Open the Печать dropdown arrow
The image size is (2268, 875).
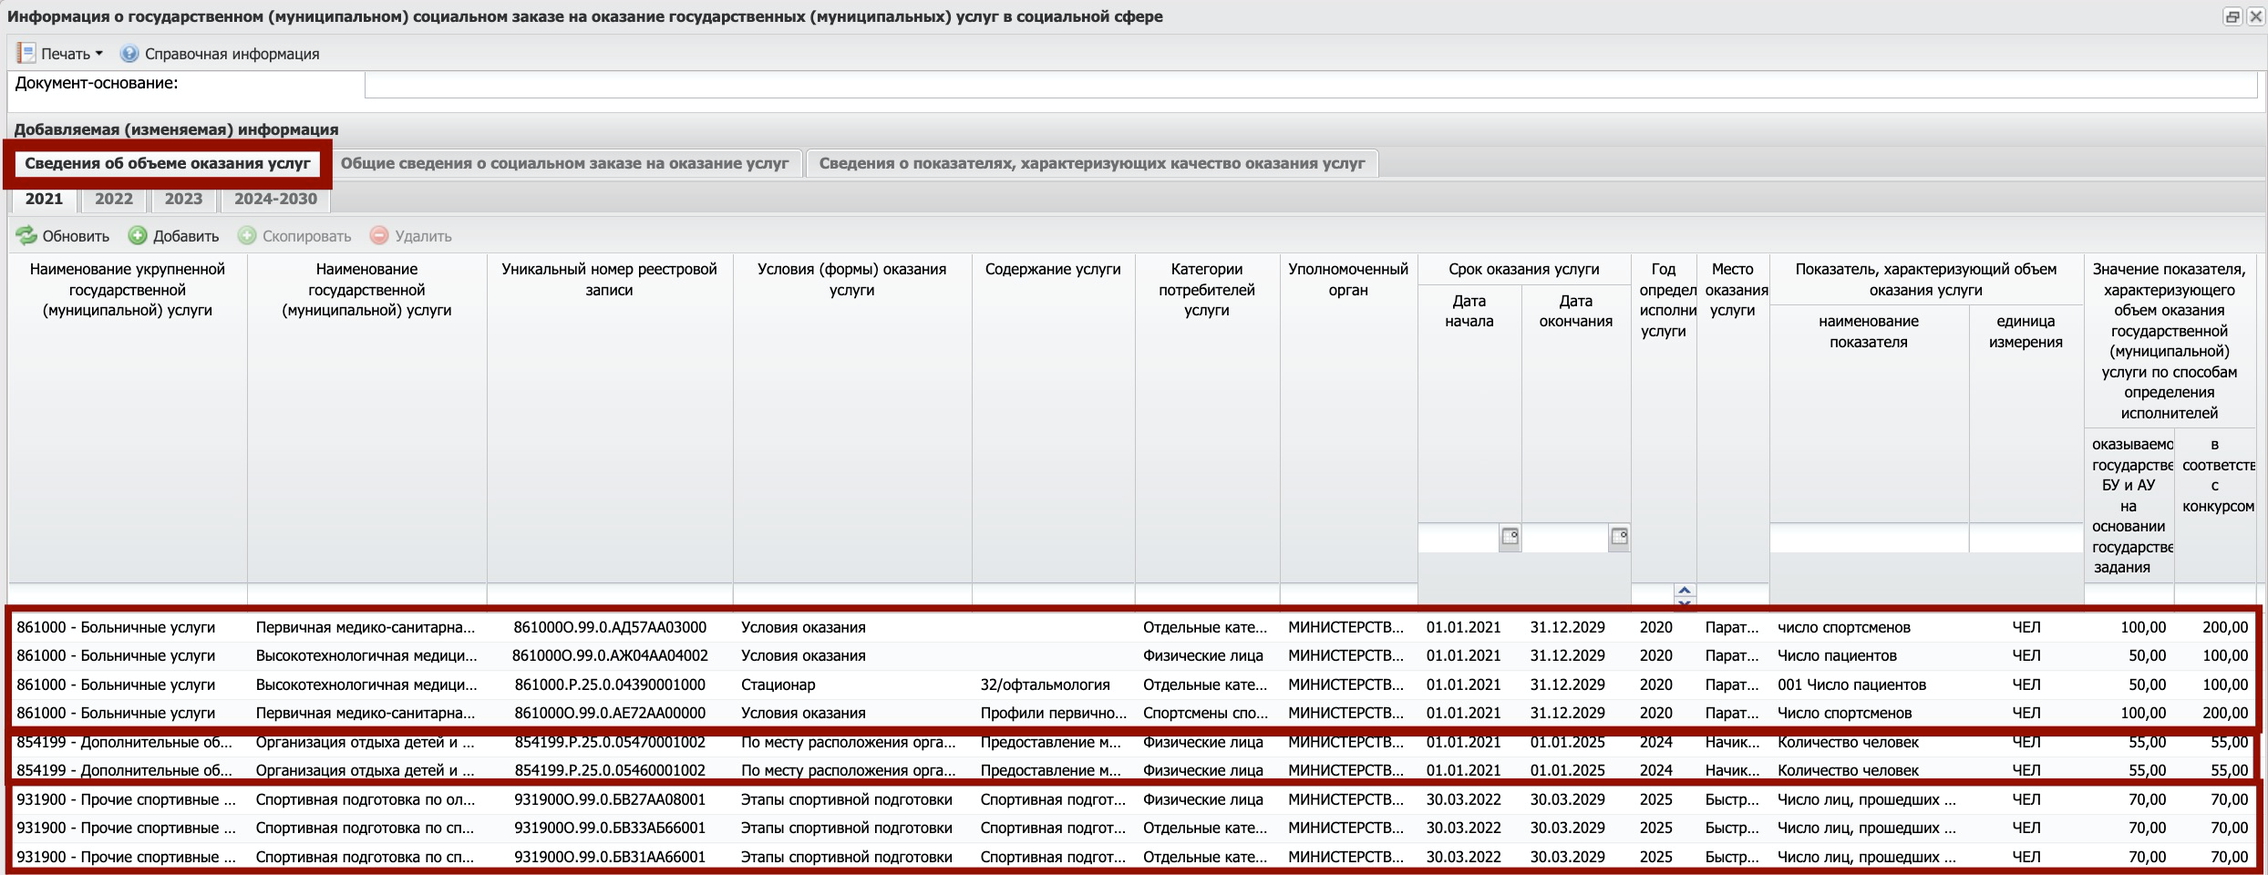point(99,54)
